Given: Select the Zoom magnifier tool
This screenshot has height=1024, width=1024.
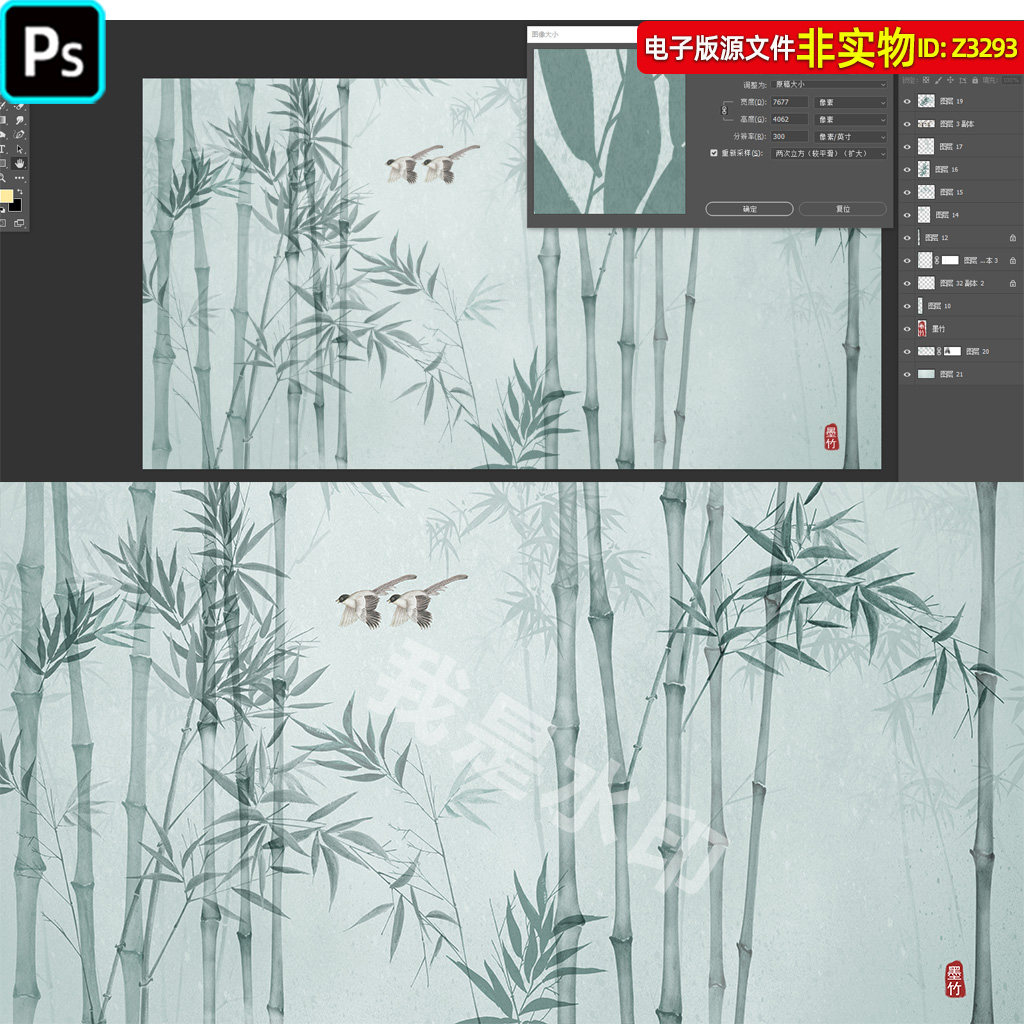Looking at the screenshot, I should [x=3, y=178].
